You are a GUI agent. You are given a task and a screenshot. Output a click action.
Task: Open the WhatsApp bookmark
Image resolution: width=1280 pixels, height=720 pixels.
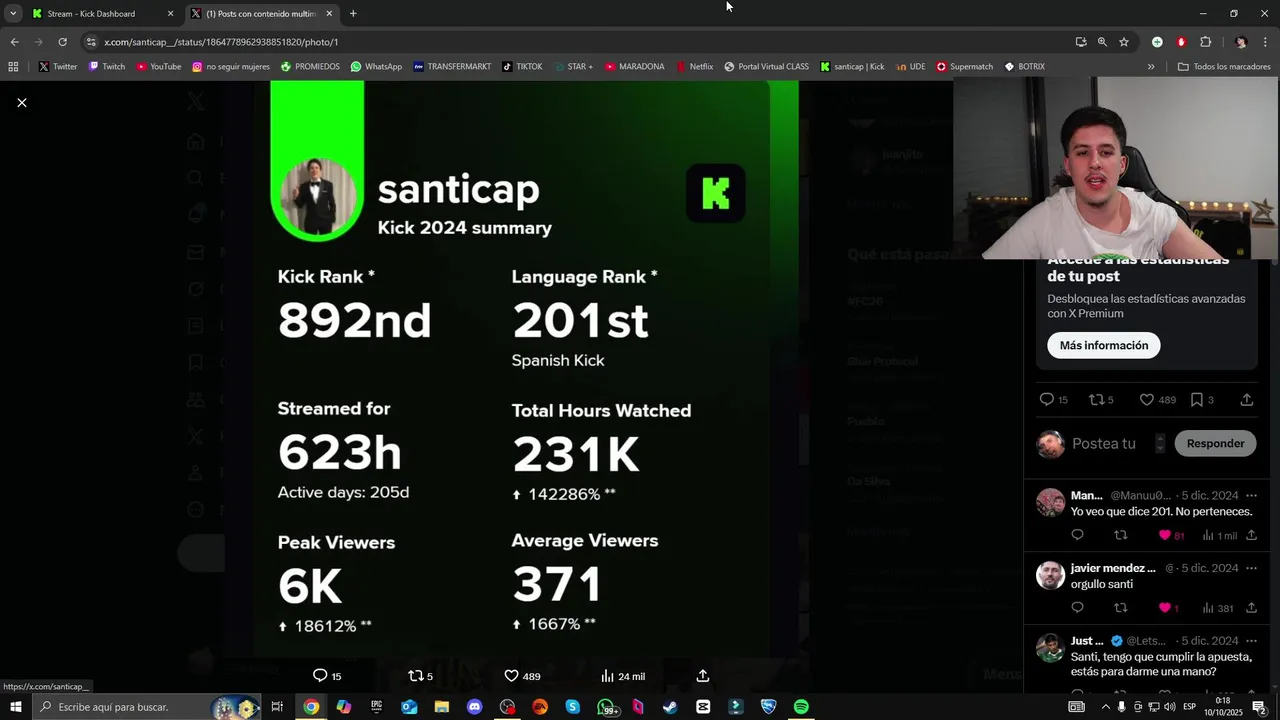(x=376, y=67)
